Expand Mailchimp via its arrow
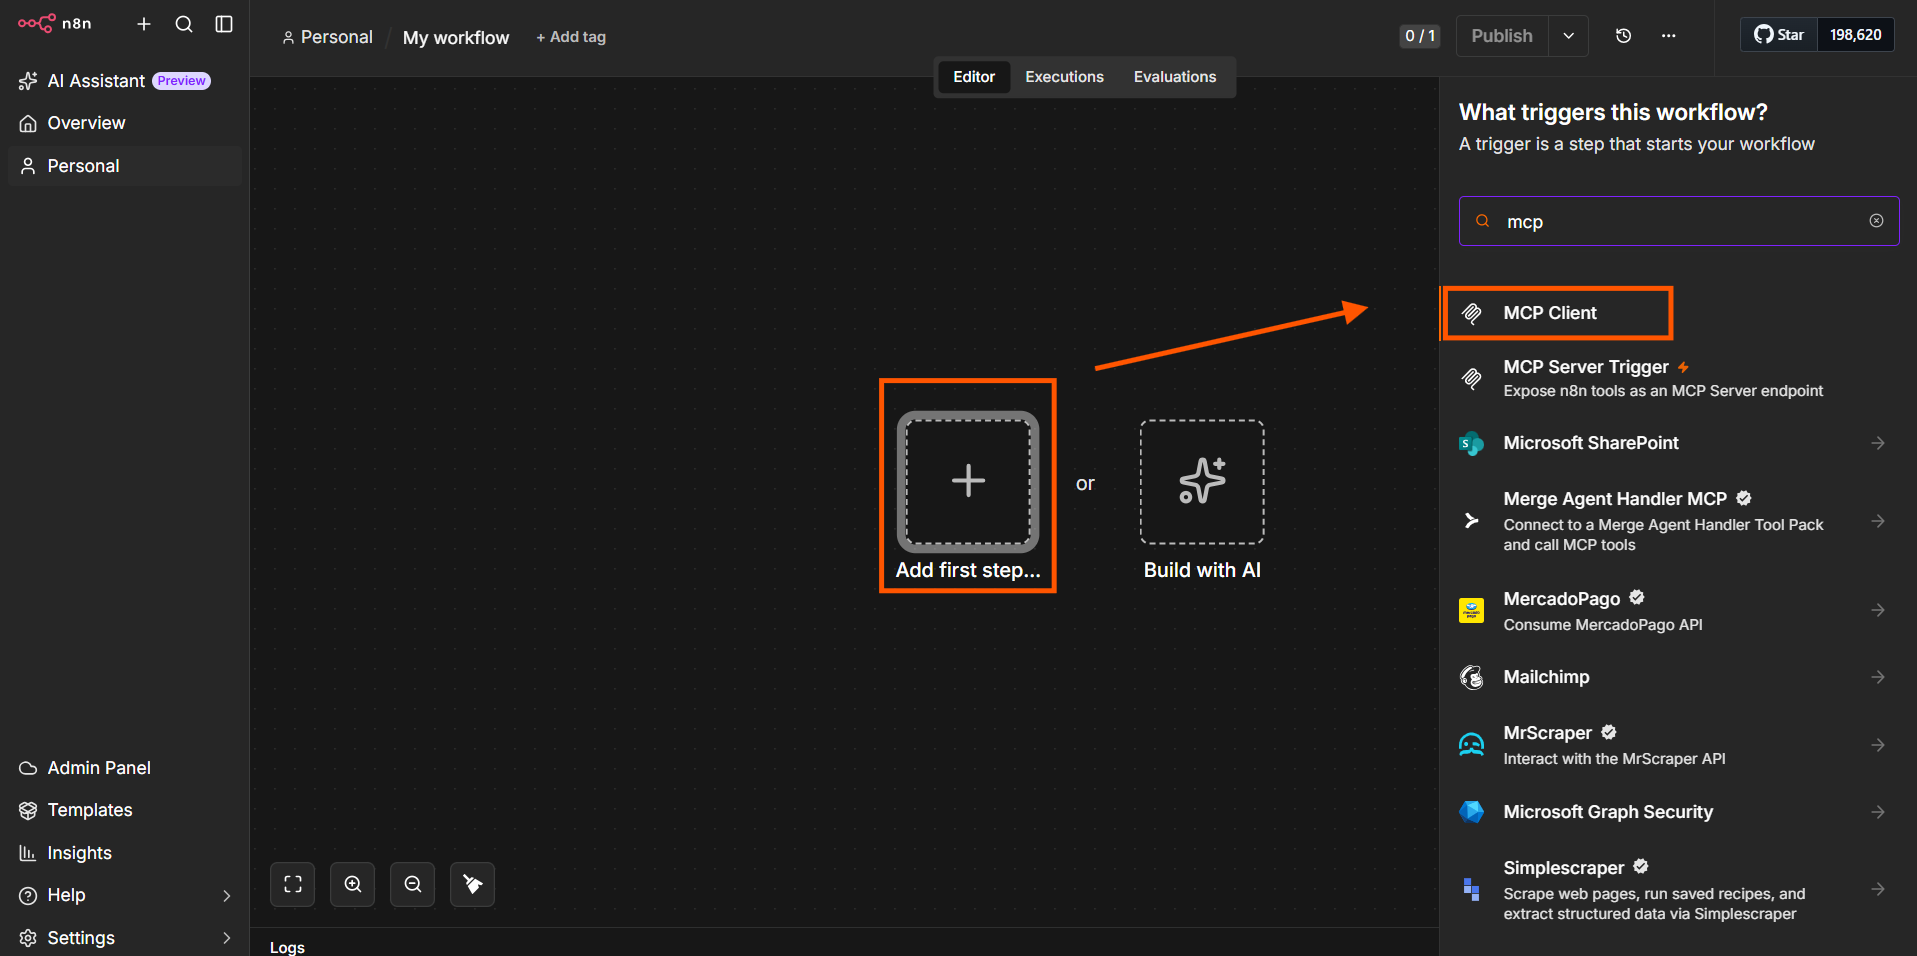The width and height of the screenshot is (1917, 956). pyautogui.click(x=1878, y=677)
